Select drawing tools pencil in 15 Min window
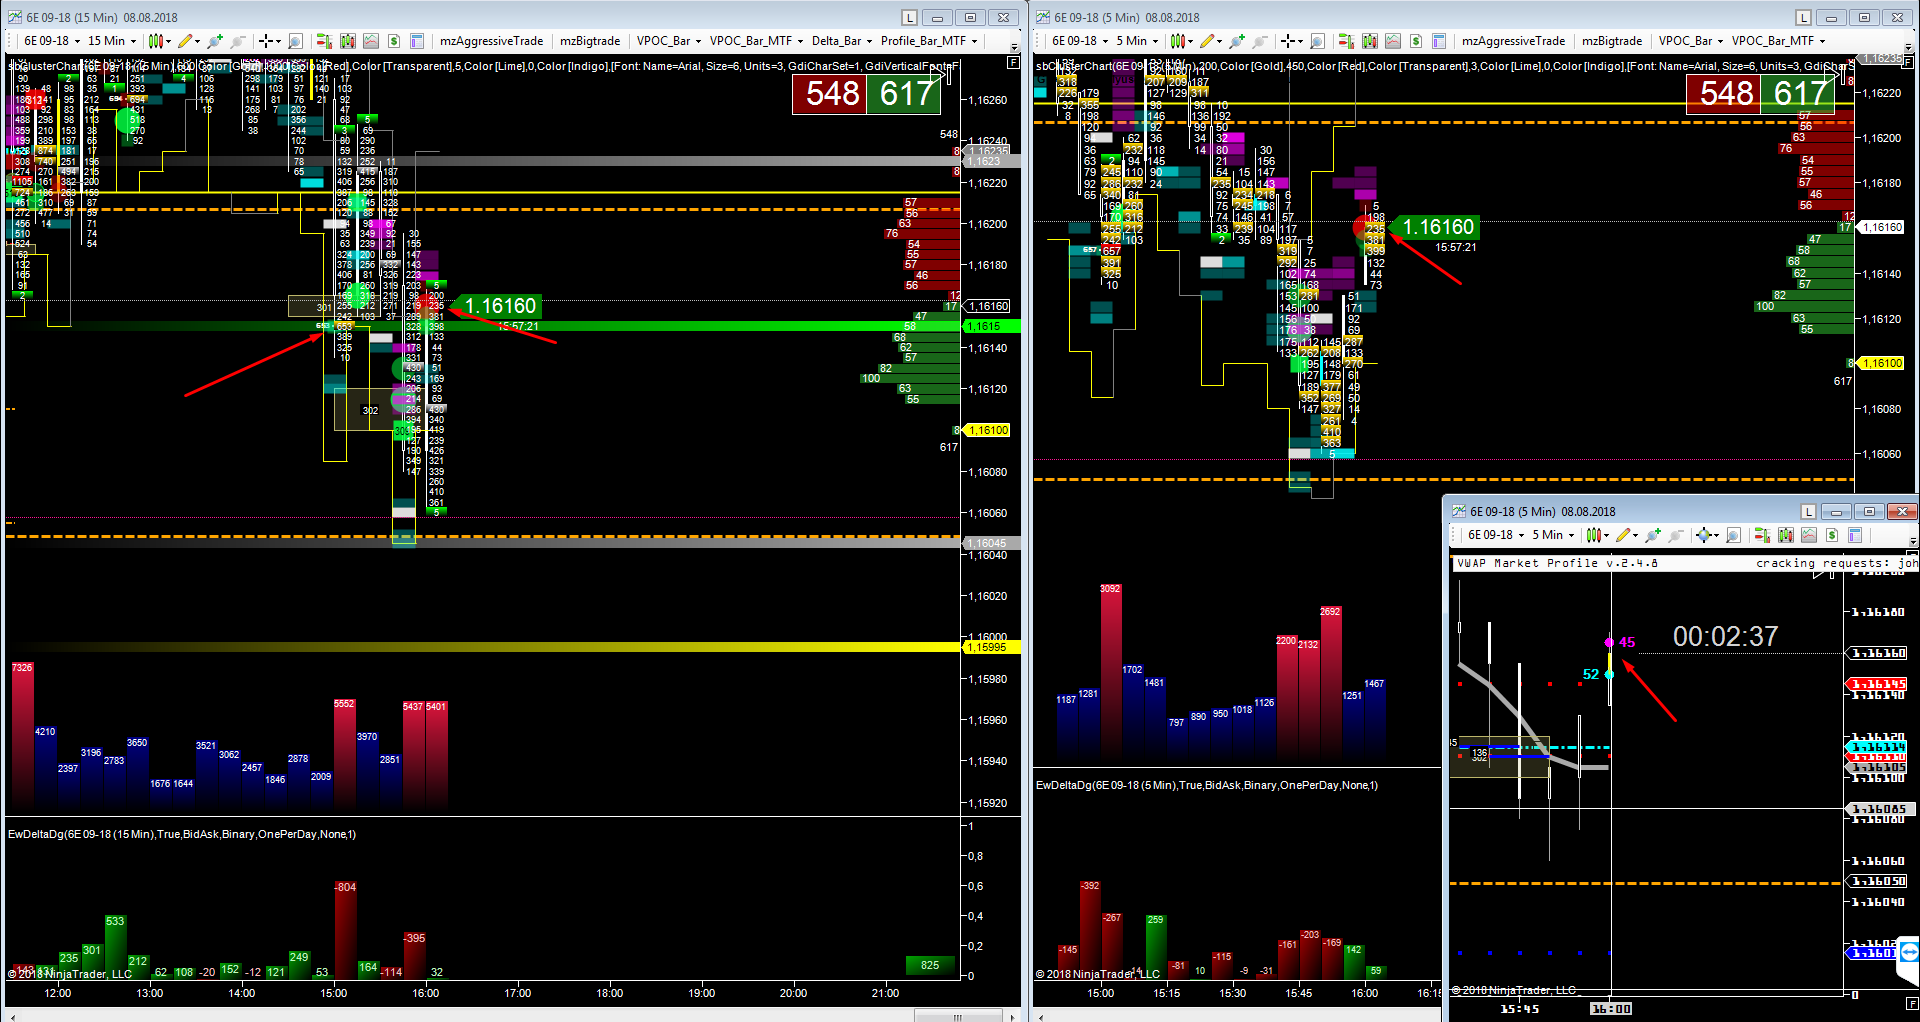This screenshot has height=1022, width=1920. coord(187,41)
